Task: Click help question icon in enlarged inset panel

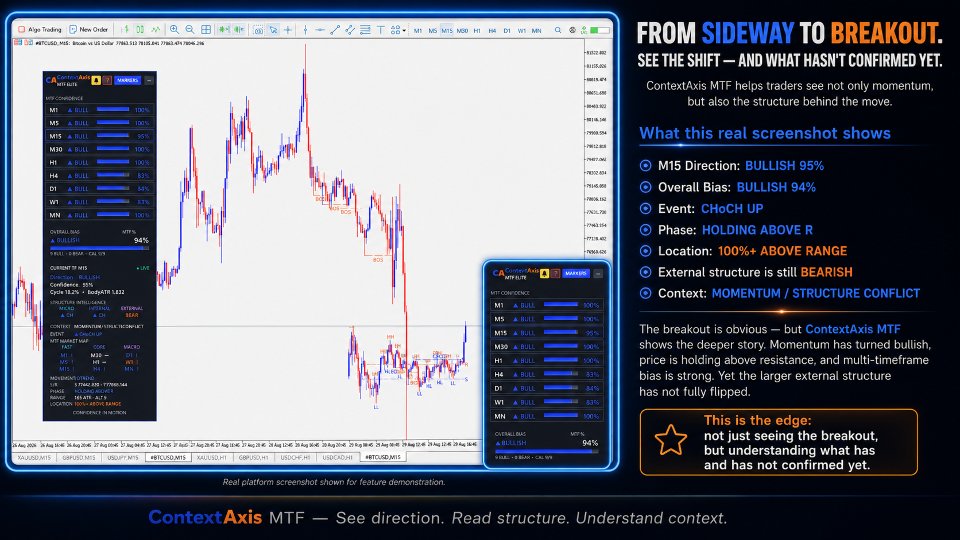Action: (555, 273)
